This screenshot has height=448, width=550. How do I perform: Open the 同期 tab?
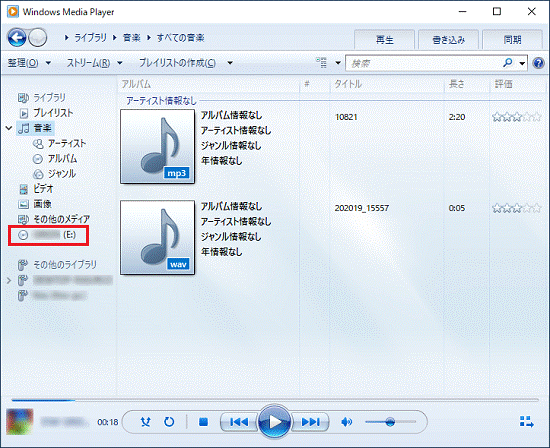tap(512, 40)
